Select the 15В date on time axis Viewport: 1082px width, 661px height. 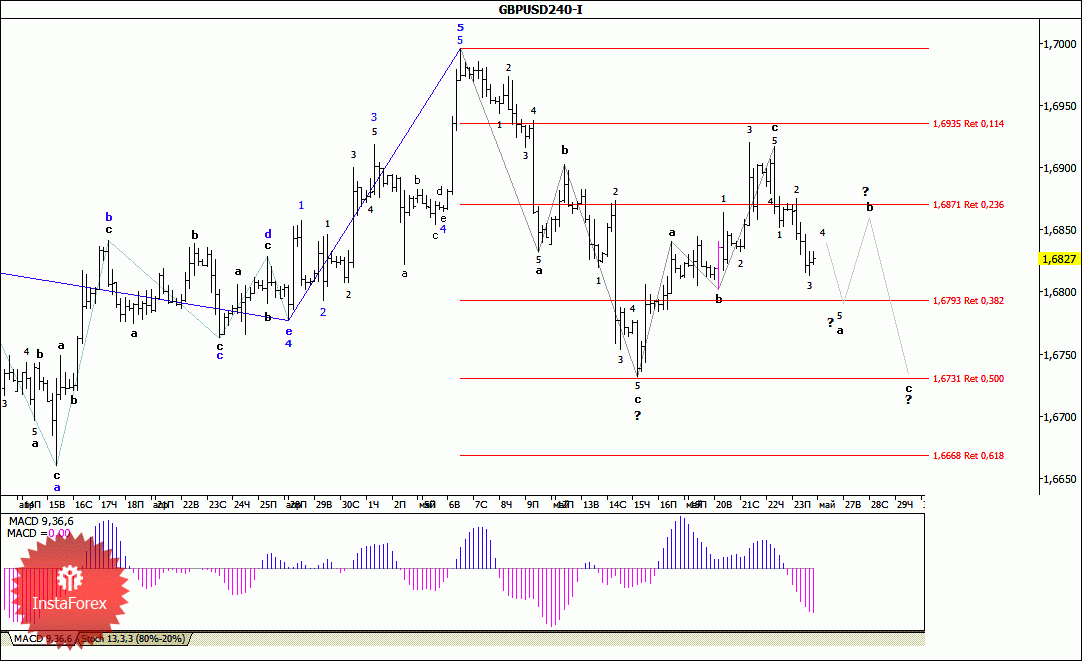click(57, 504)
